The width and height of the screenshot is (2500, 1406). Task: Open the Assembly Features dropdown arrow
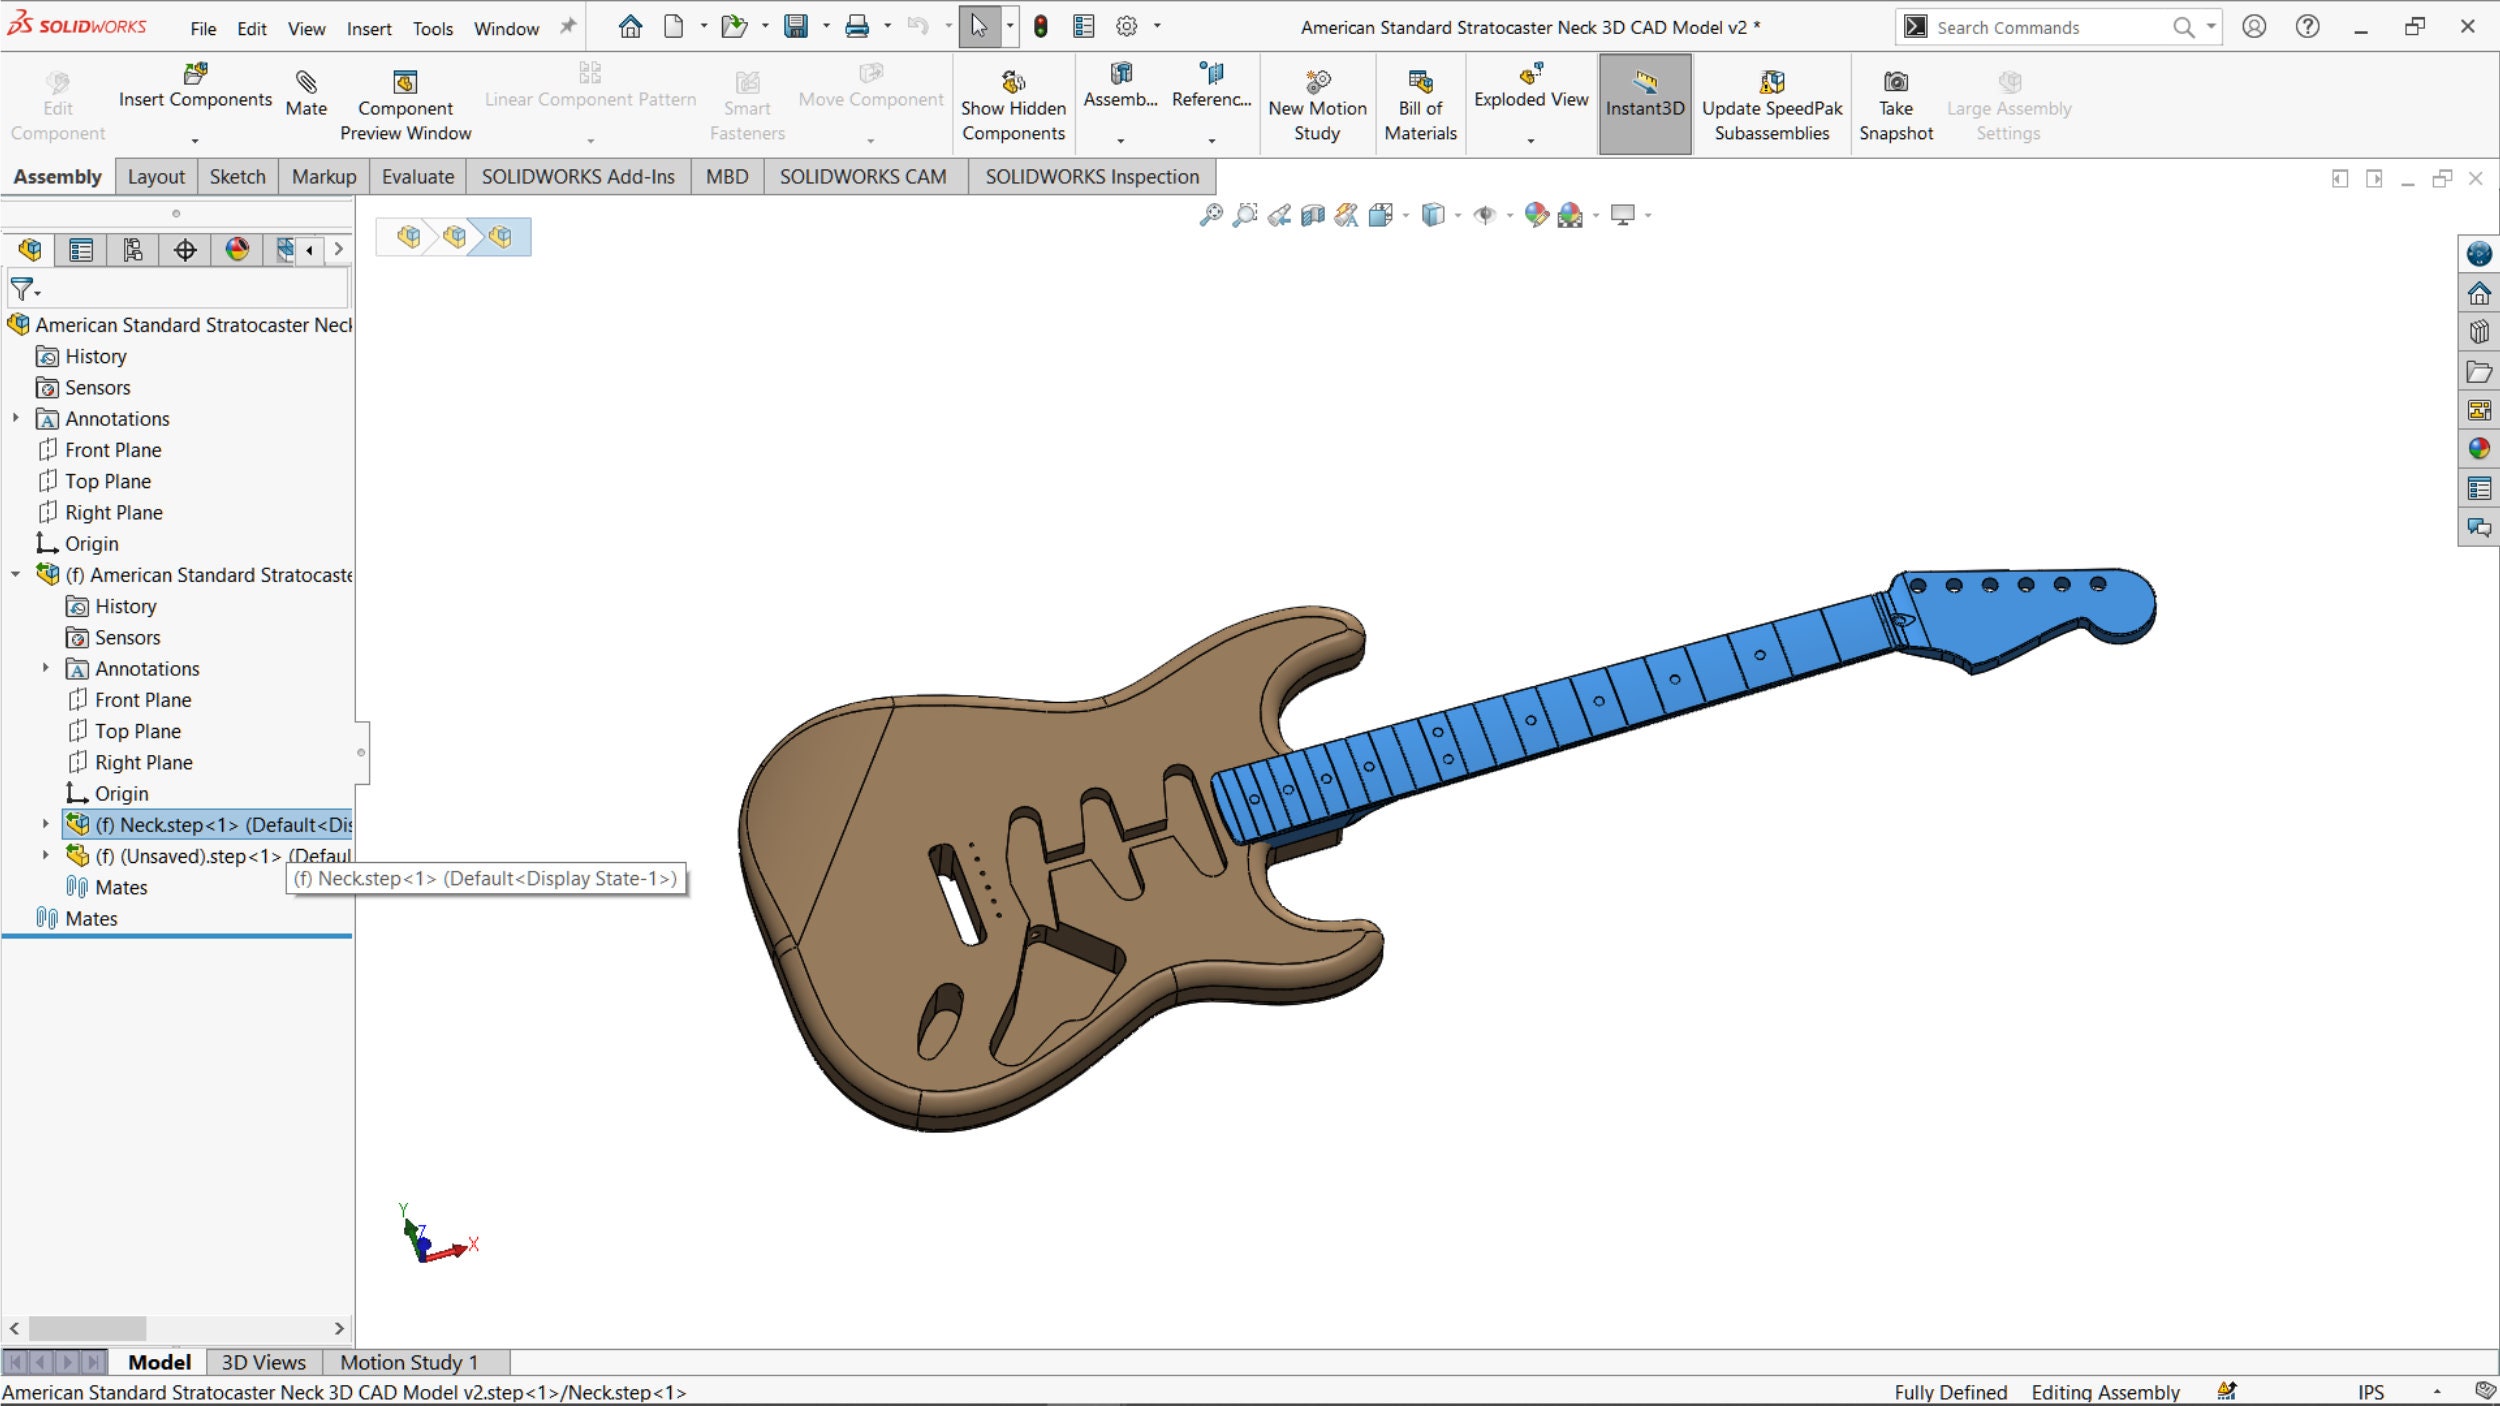[x=1120, y=141]
